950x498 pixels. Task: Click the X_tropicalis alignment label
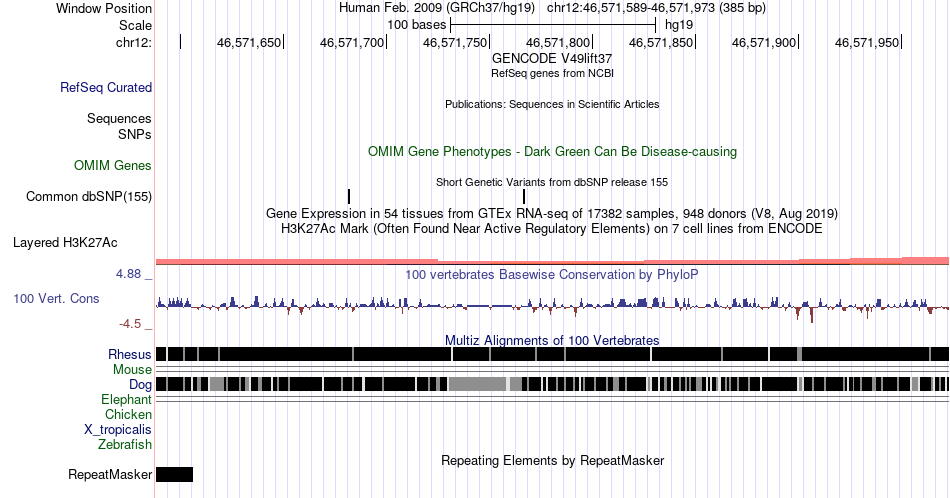click(118, 430)
